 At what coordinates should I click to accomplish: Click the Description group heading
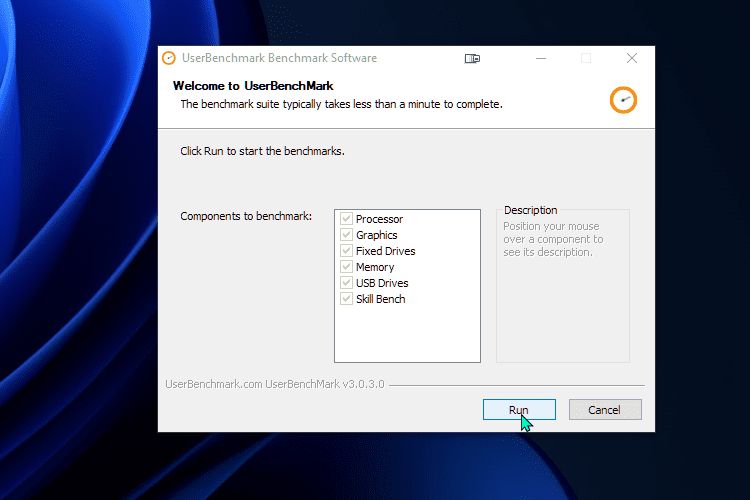(530, 210)
